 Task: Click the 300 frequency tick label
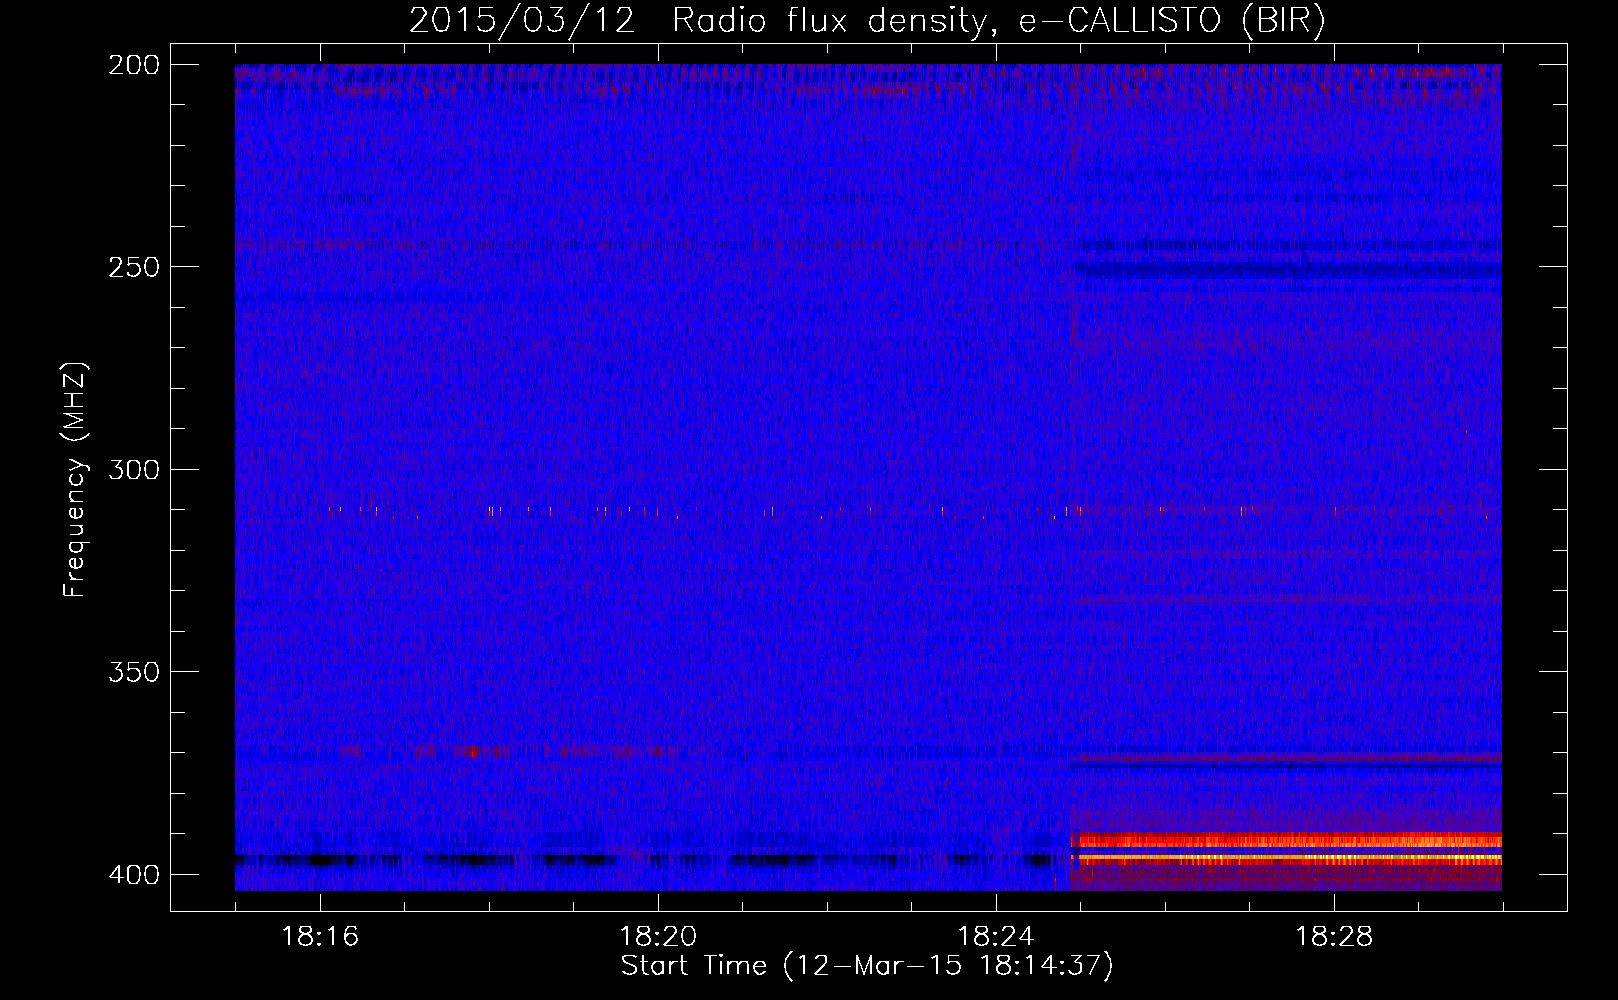pos(133,469)
